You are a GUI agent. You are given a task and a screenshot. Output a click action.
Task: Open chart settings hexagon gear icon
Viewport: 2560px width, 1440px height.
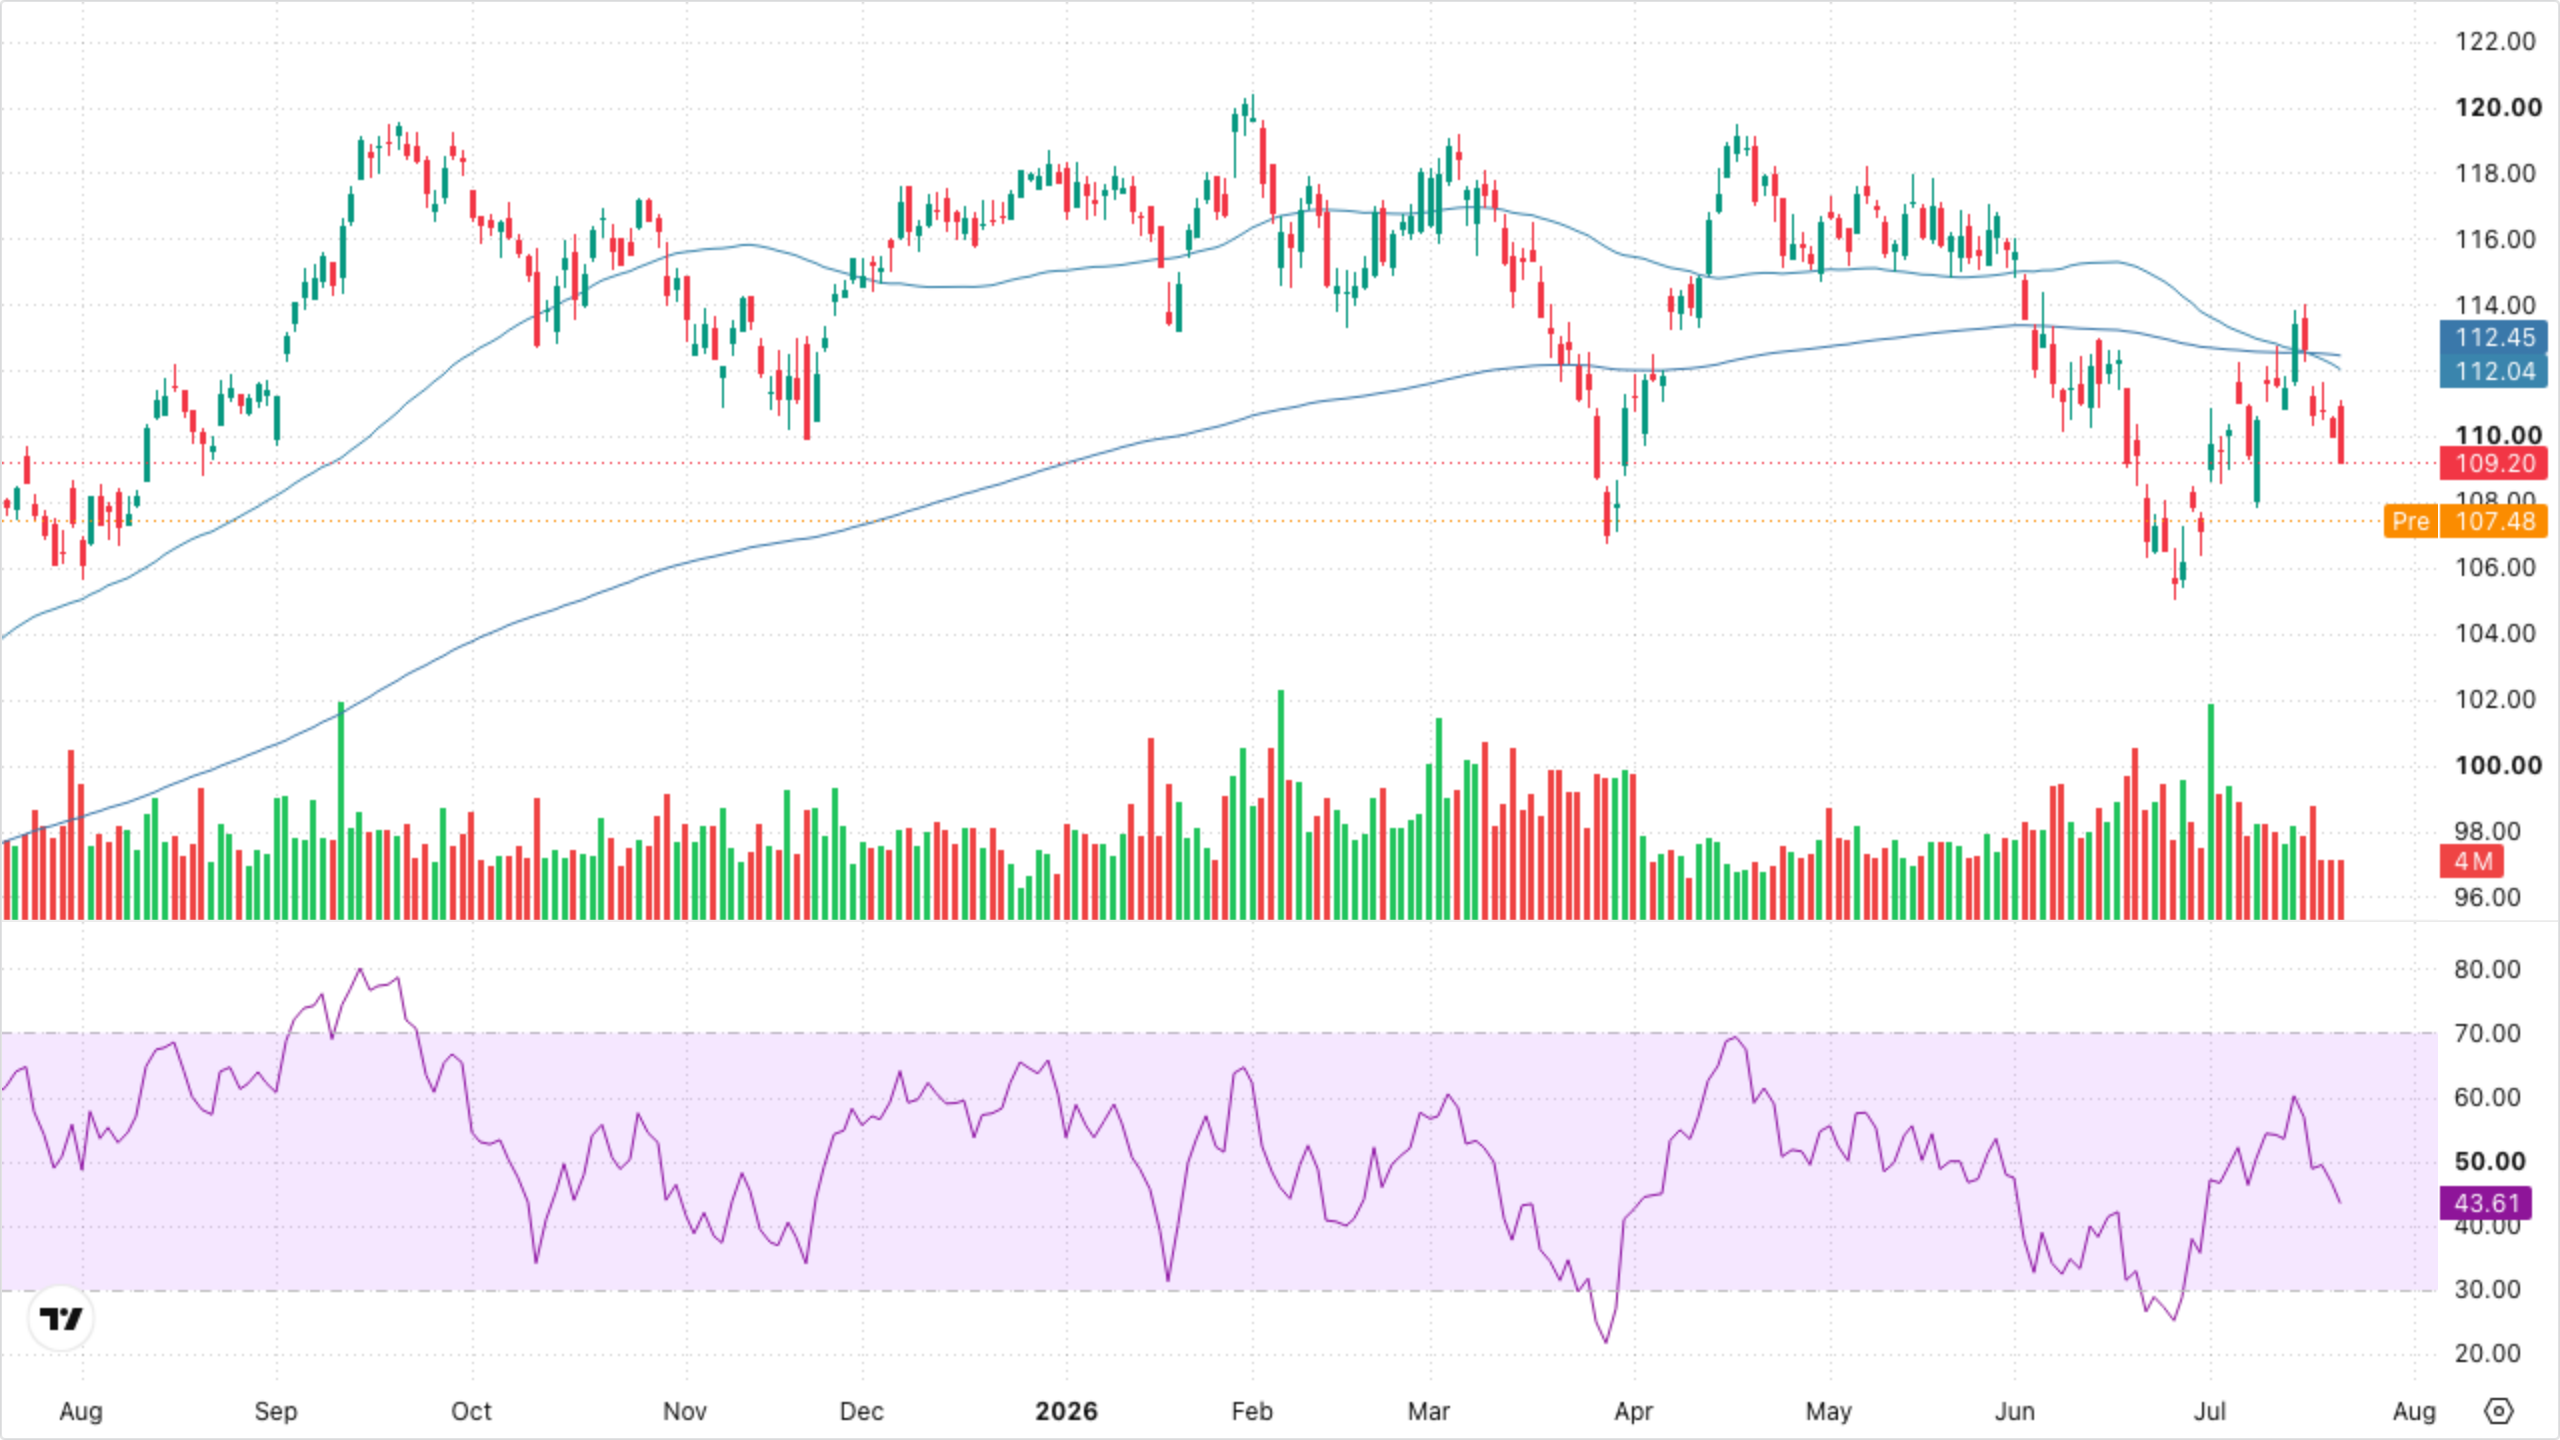2498,1411
